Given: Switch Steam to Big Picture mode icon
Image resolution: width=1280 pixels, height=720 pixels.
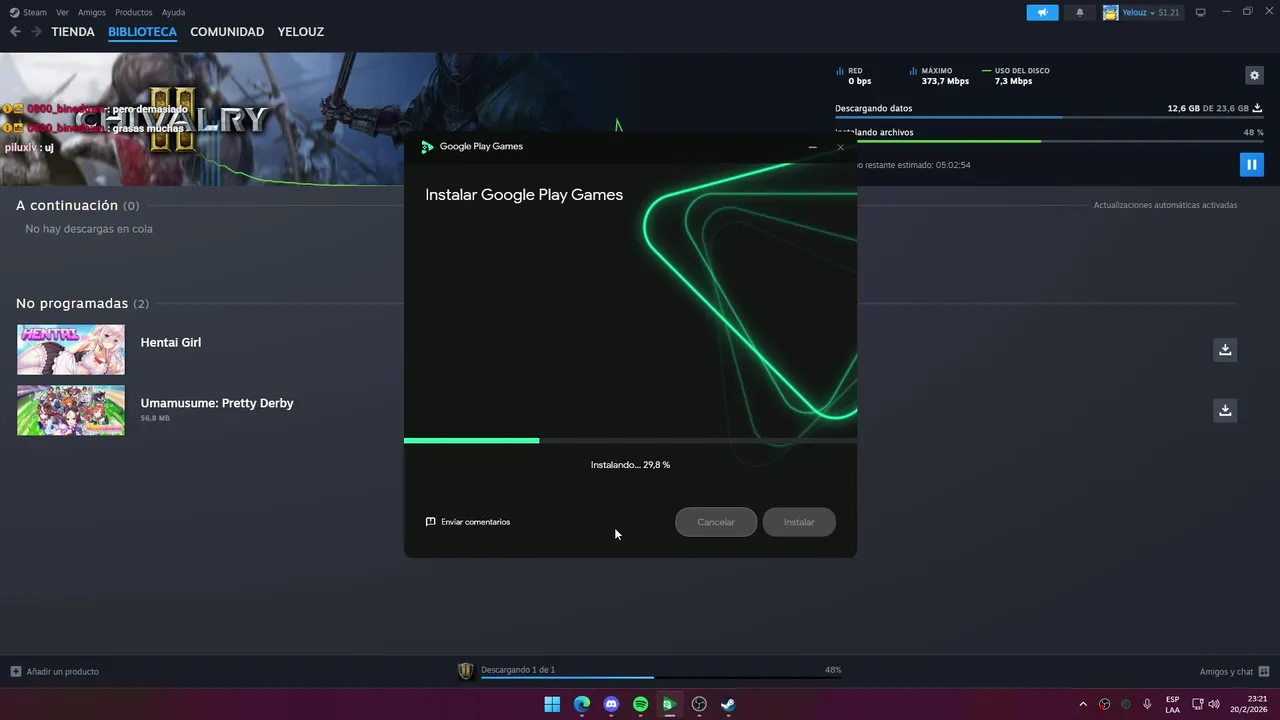Looking at the screenshot, I should [1200, 12].
